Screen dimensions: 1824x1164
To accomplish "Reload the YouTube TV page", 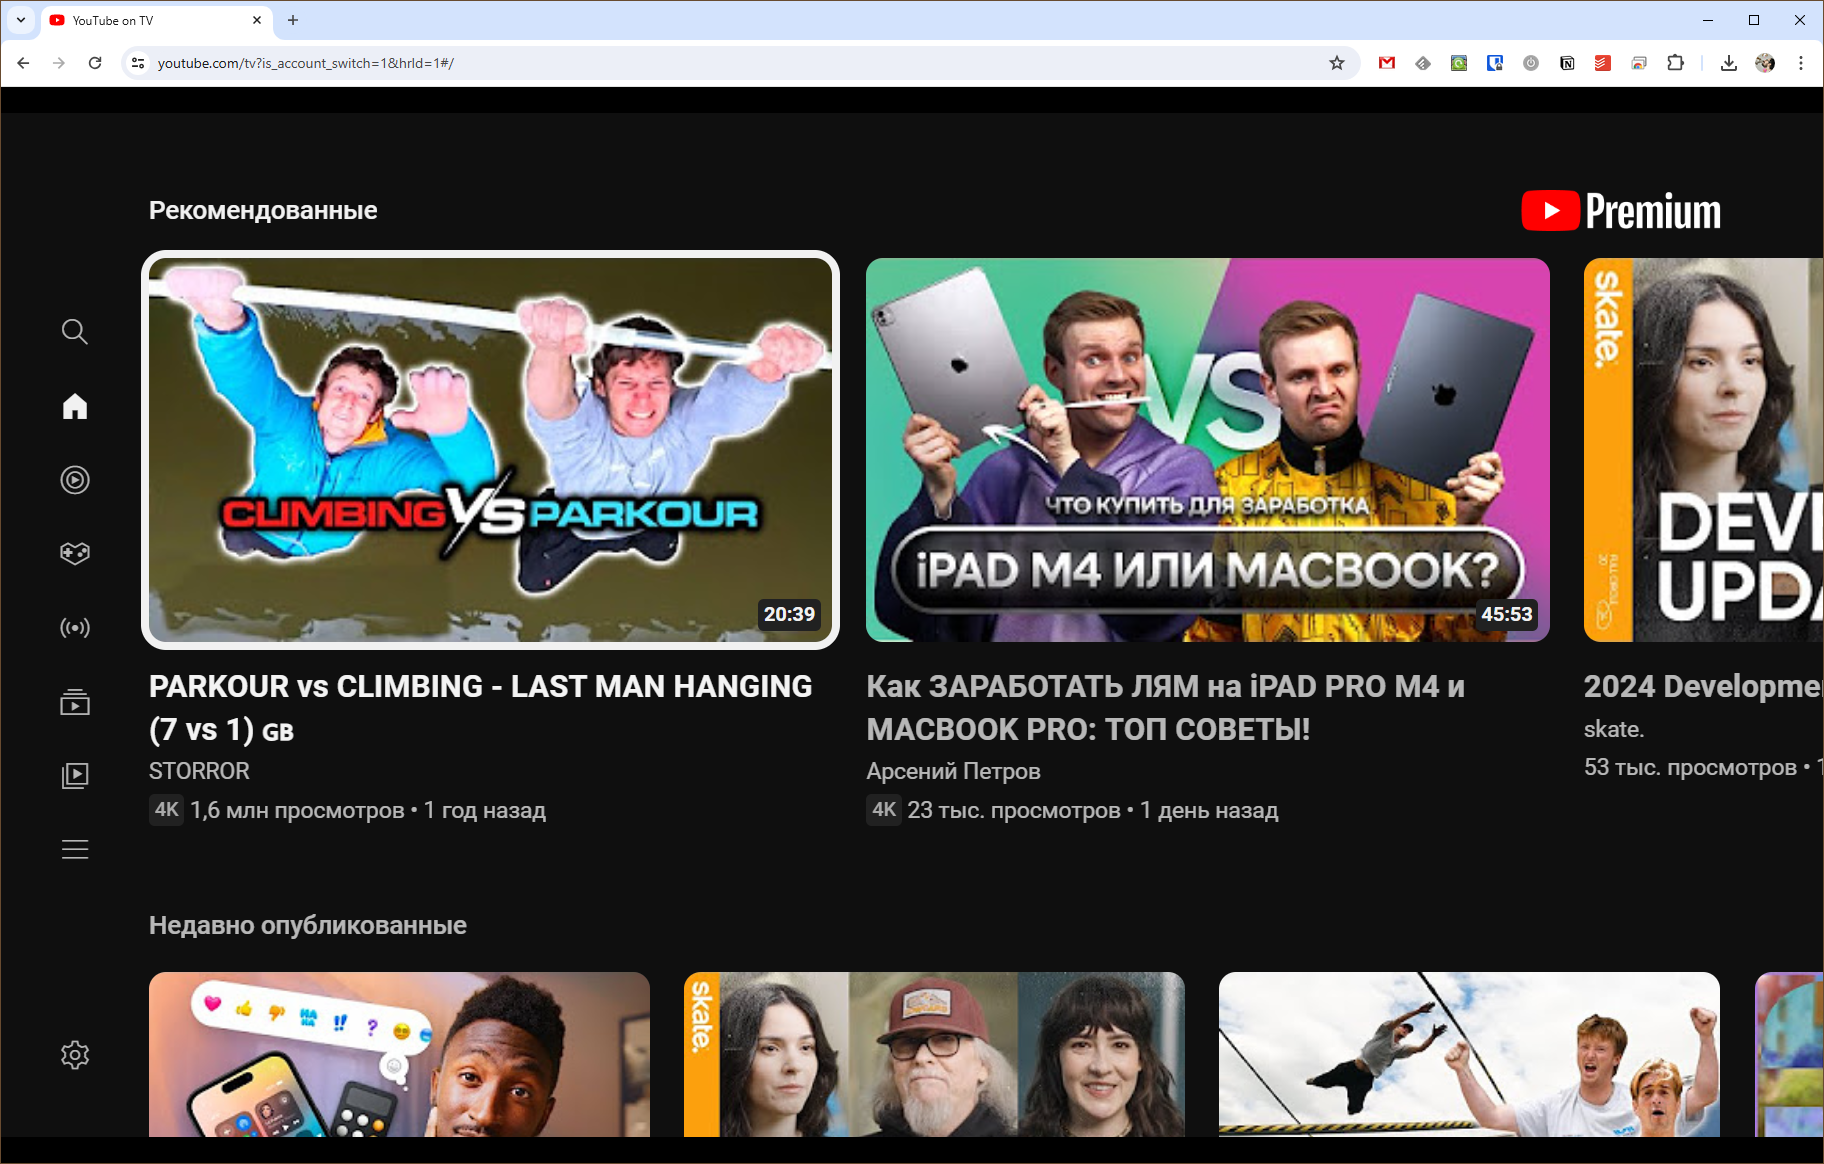I will (x=95, y=63).
